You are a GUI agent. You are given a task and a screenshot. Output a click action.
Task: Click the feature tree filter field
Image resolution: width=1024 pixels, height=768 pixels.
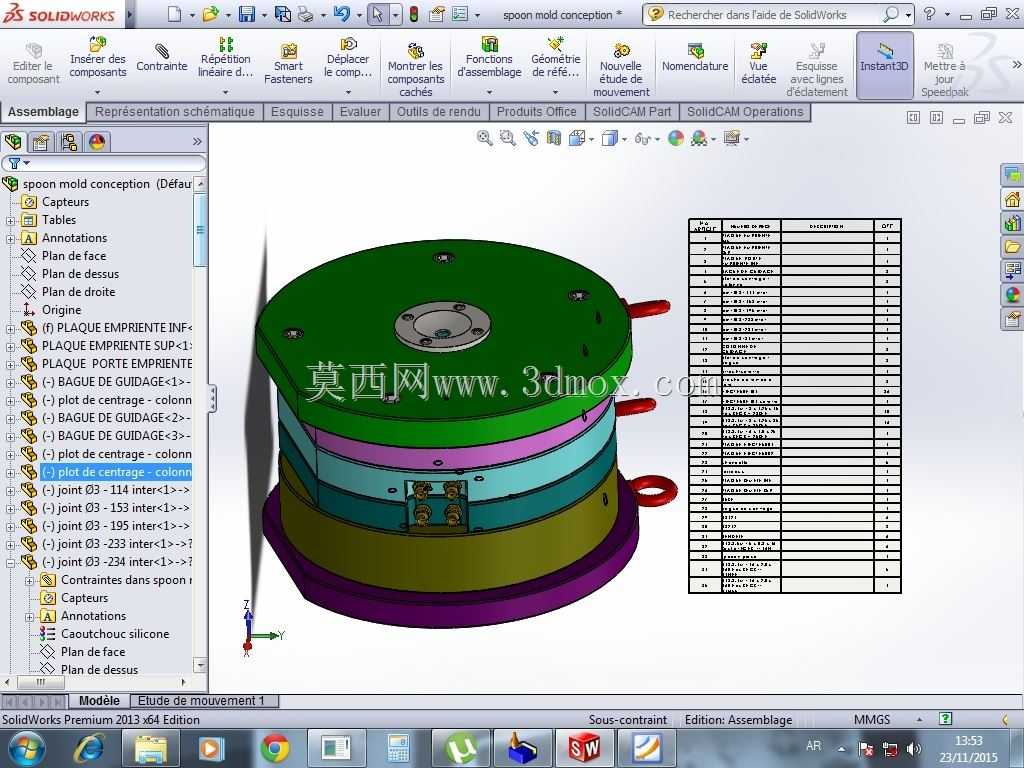pyautogui.click(x=104, y=163)
